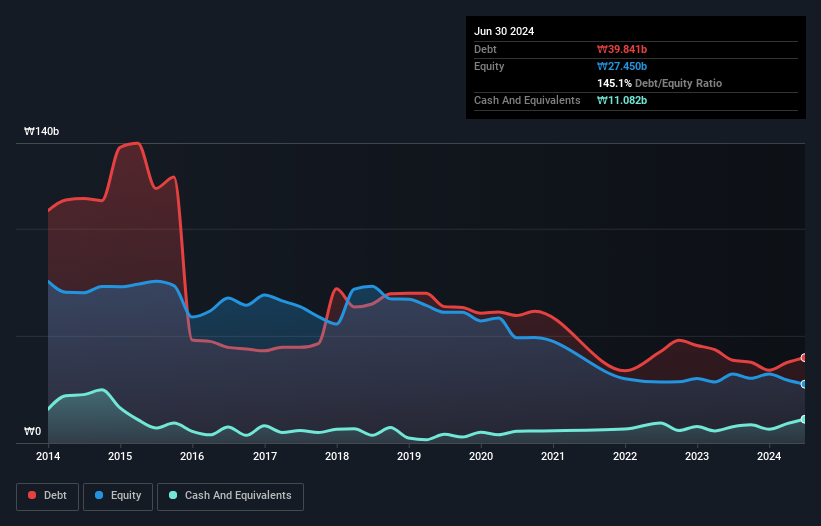Click the ₩39.841b debt value

[622, 49]
